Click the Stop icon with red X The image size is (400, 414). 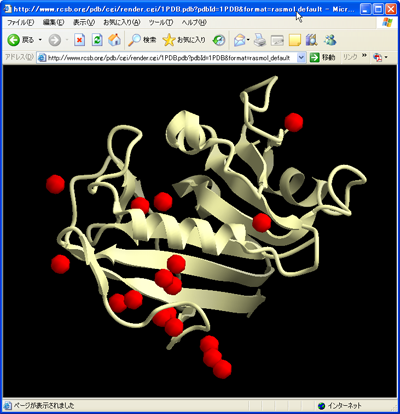click(79, 40)
